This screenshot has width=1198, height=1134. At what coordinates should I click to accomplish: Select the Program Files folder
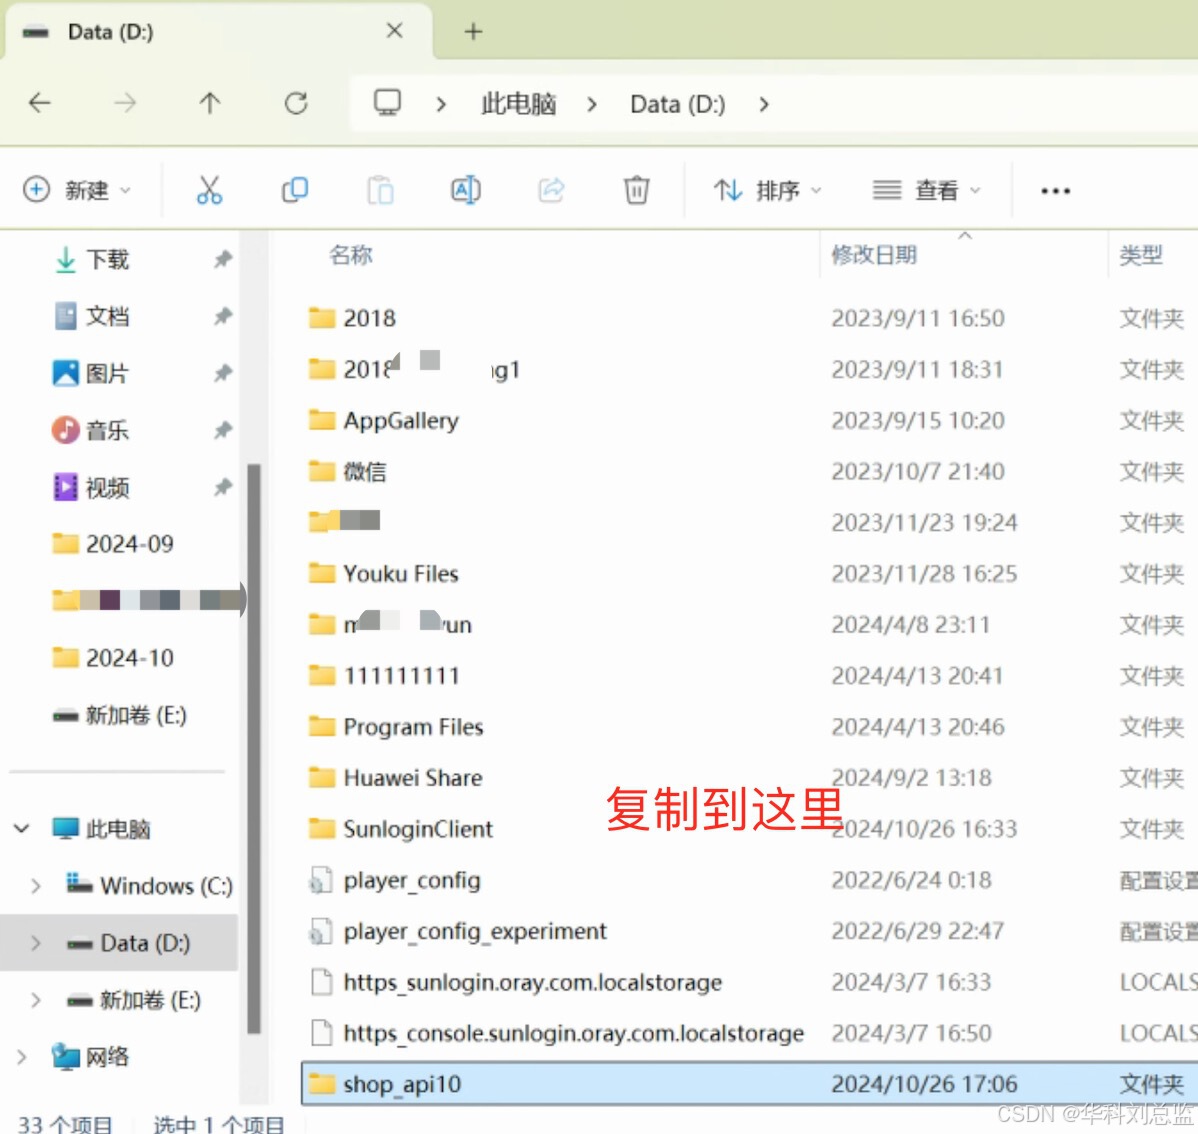tap(413, 727)
